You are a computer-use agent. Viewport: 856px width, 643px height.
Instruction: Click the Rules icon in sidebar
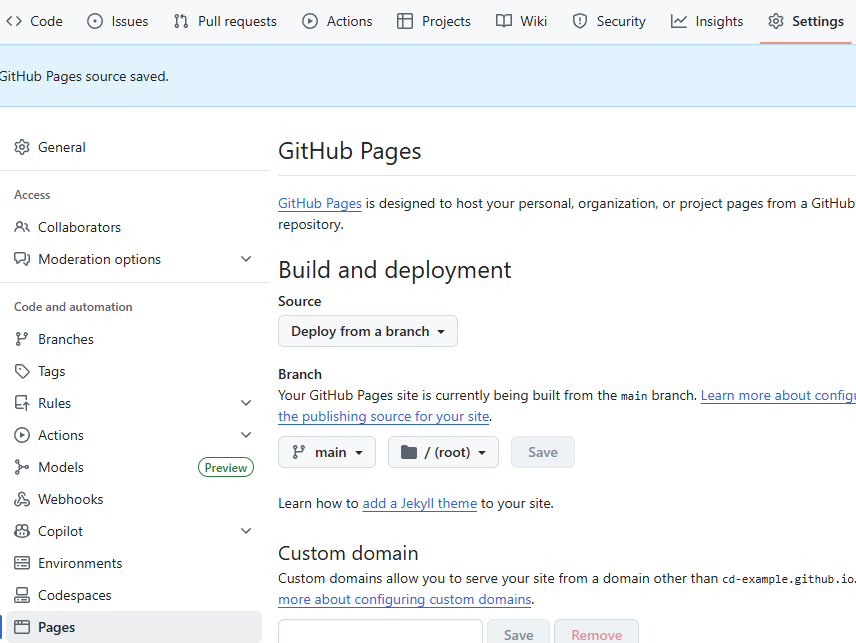[22, 403]
